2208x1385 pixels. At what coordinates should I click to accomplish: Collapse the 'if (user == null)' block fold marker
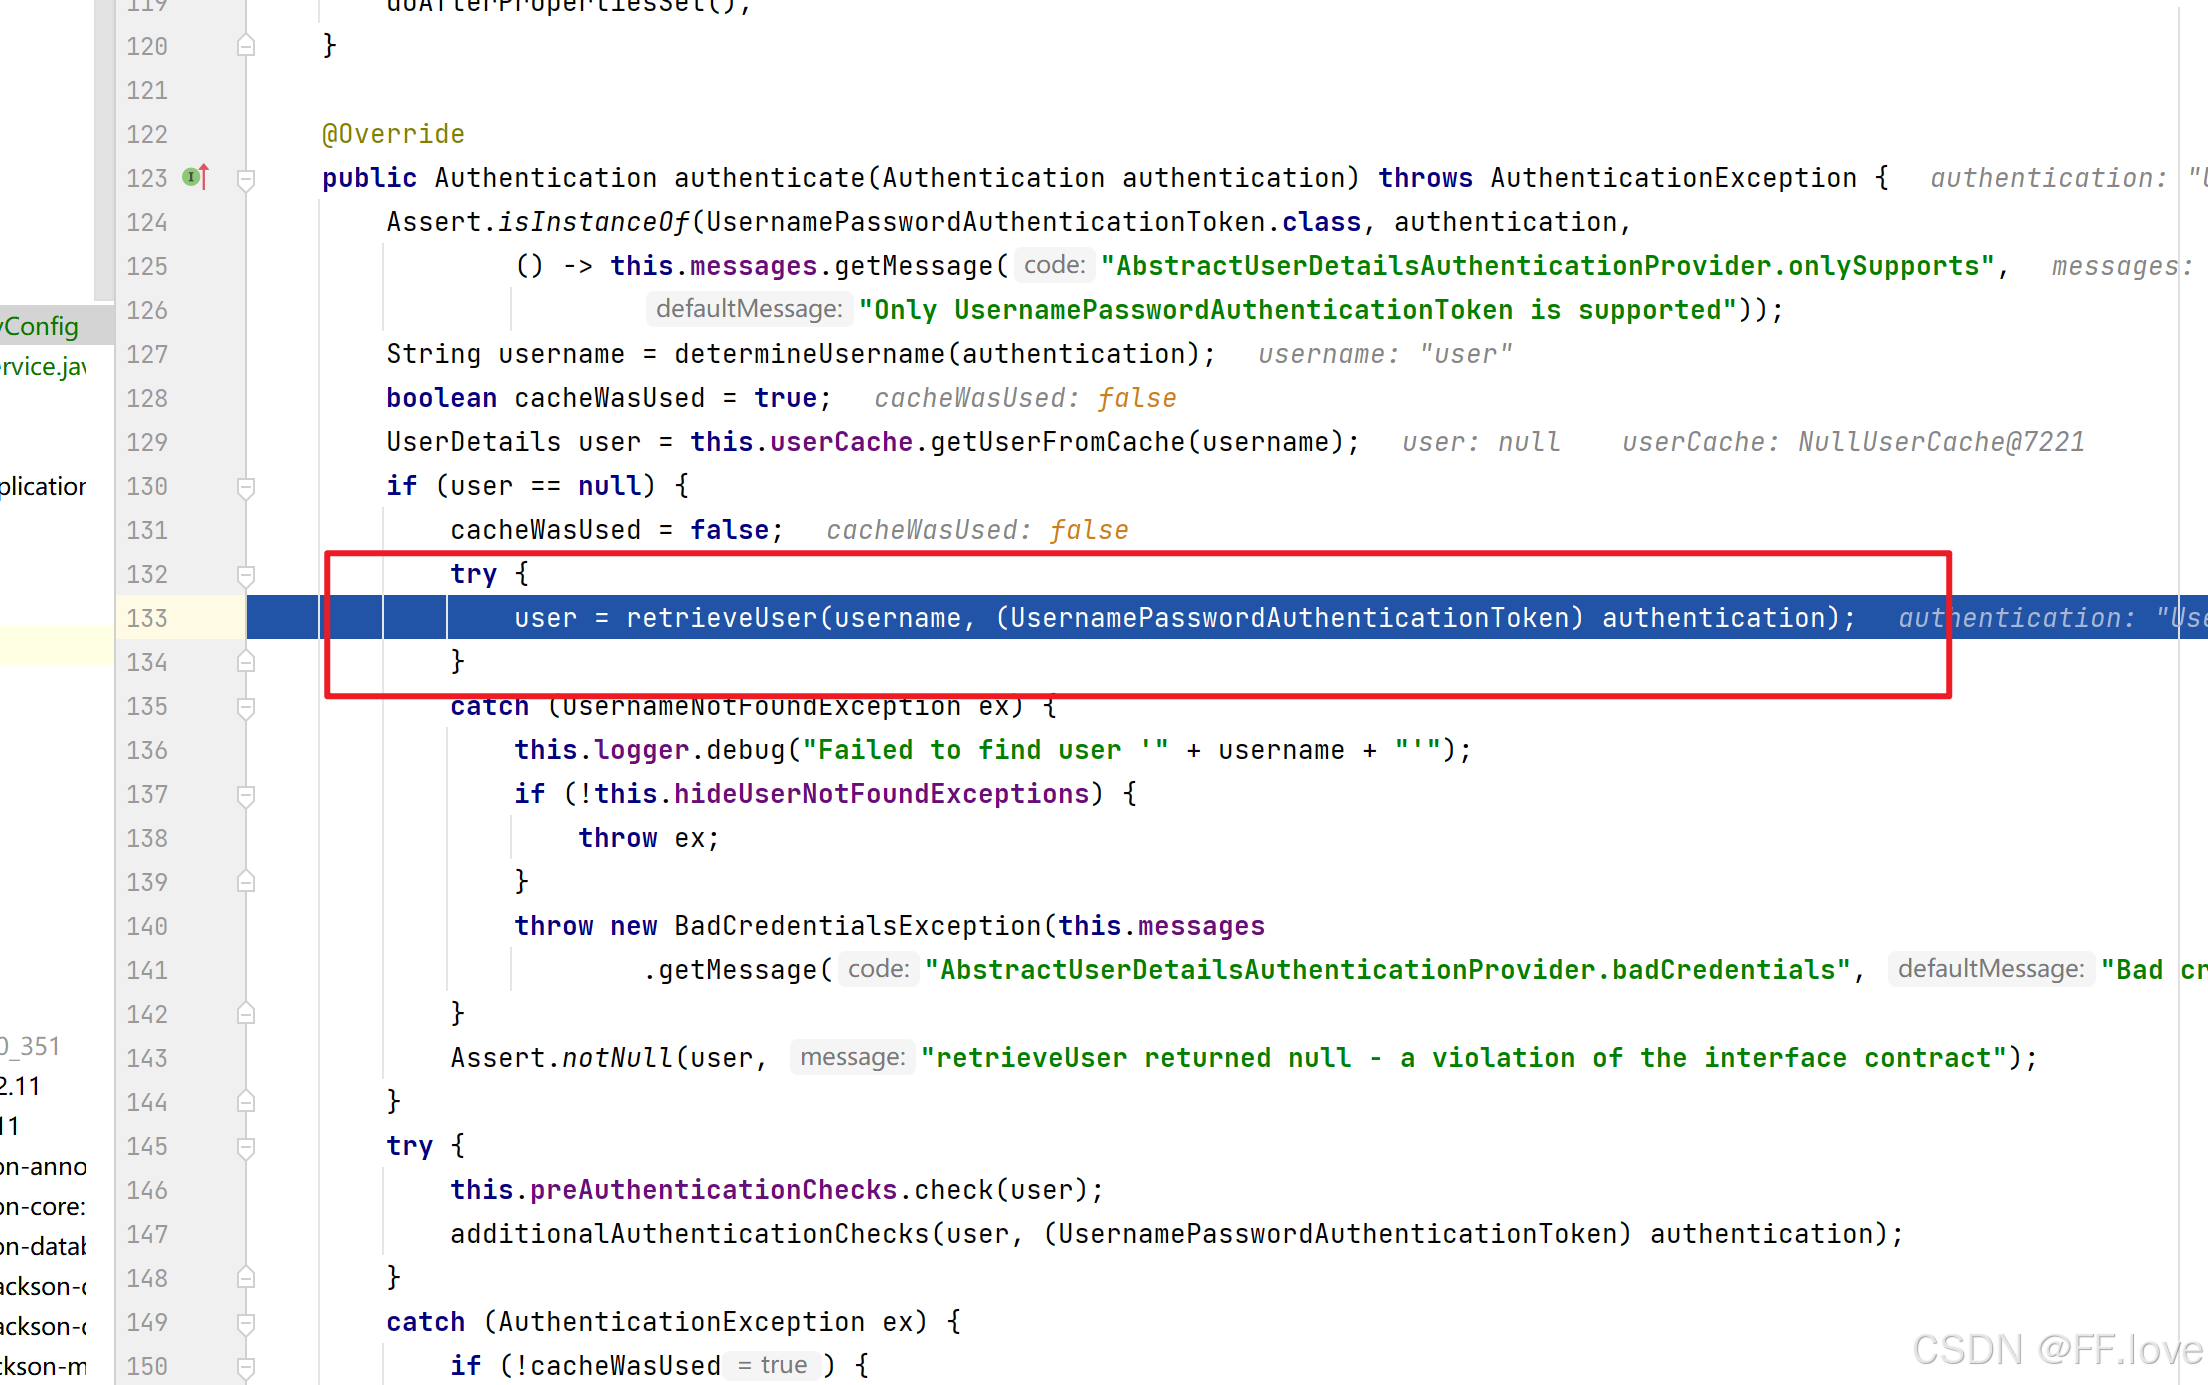coord(246,487)
